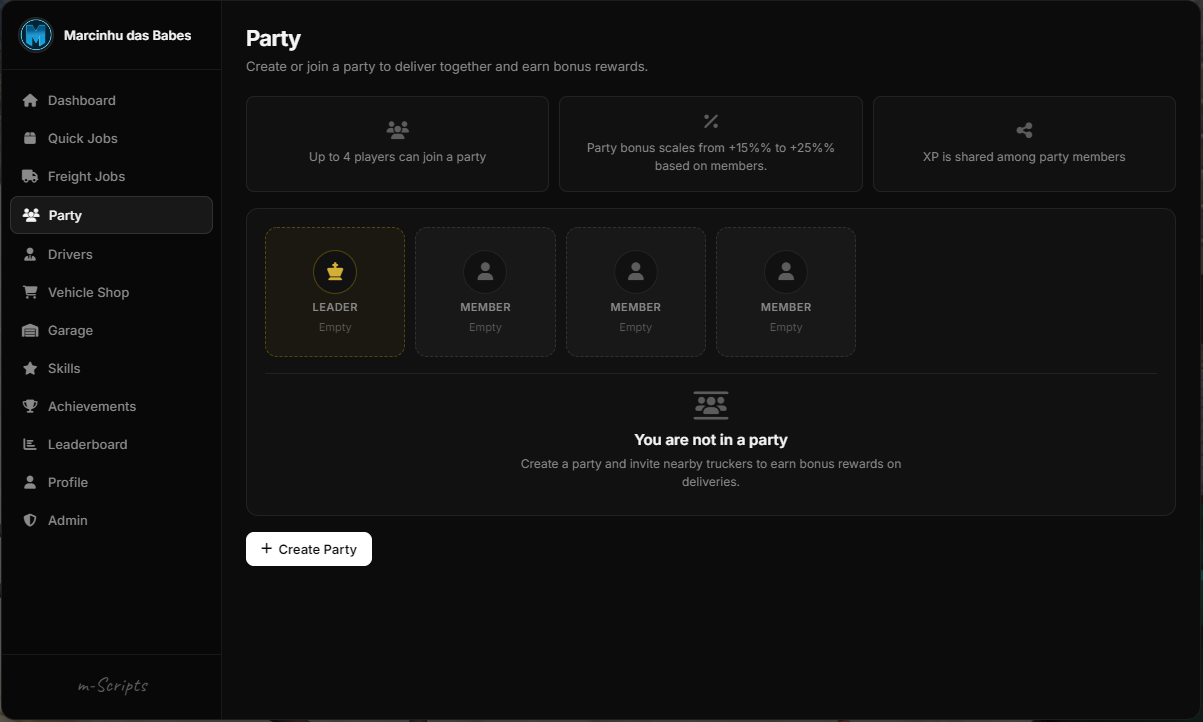
Task: Click the Admin shield icon
Action: point(30,520)
